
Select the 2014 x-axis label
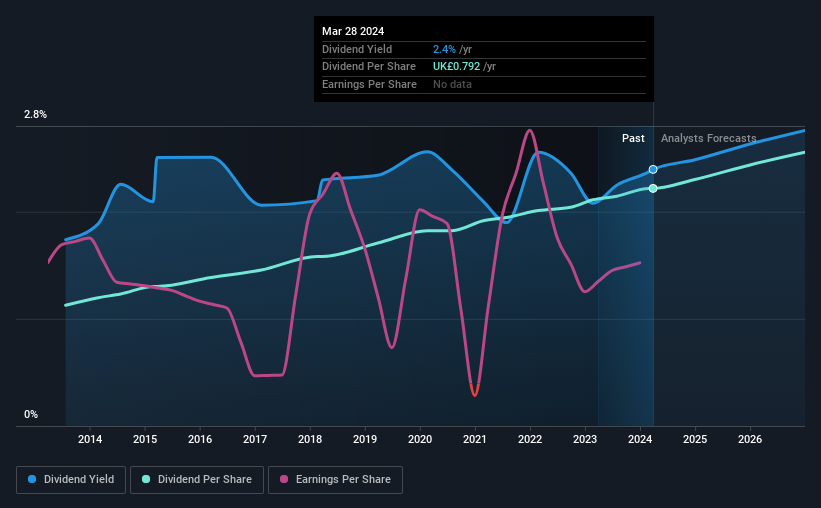pos(90,439)
